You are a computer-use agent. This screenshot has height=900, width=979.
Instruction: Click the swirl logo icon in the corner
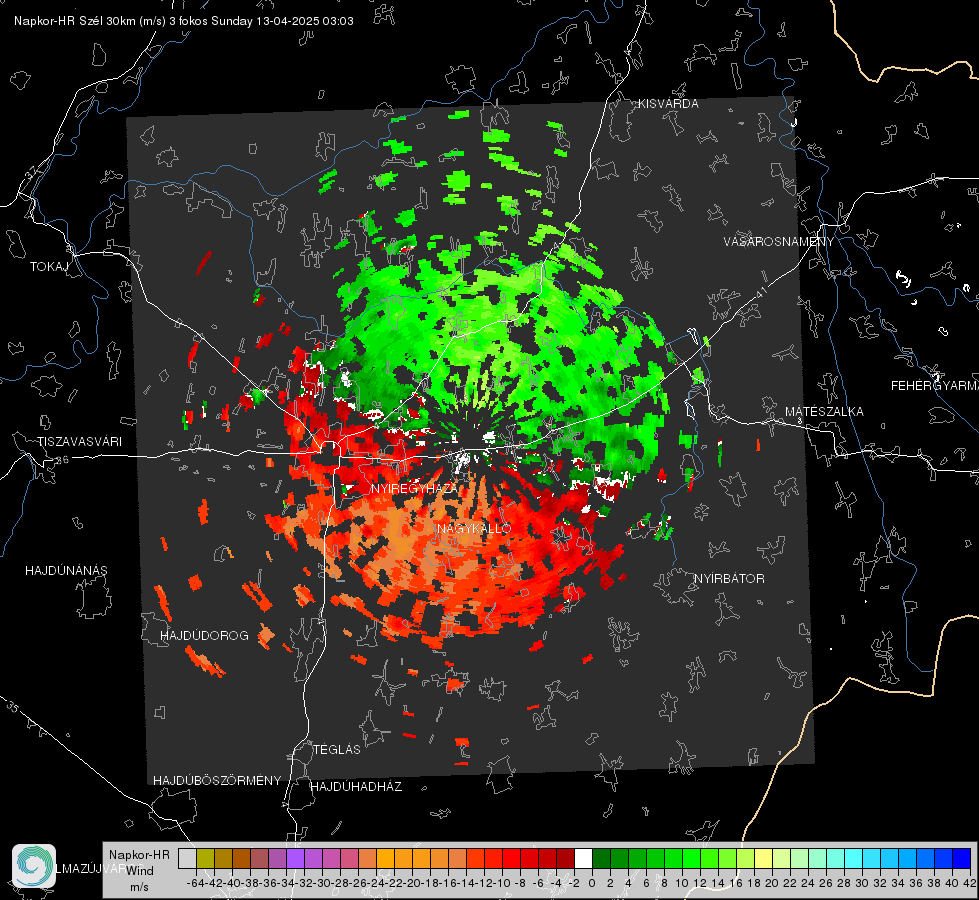34,866
